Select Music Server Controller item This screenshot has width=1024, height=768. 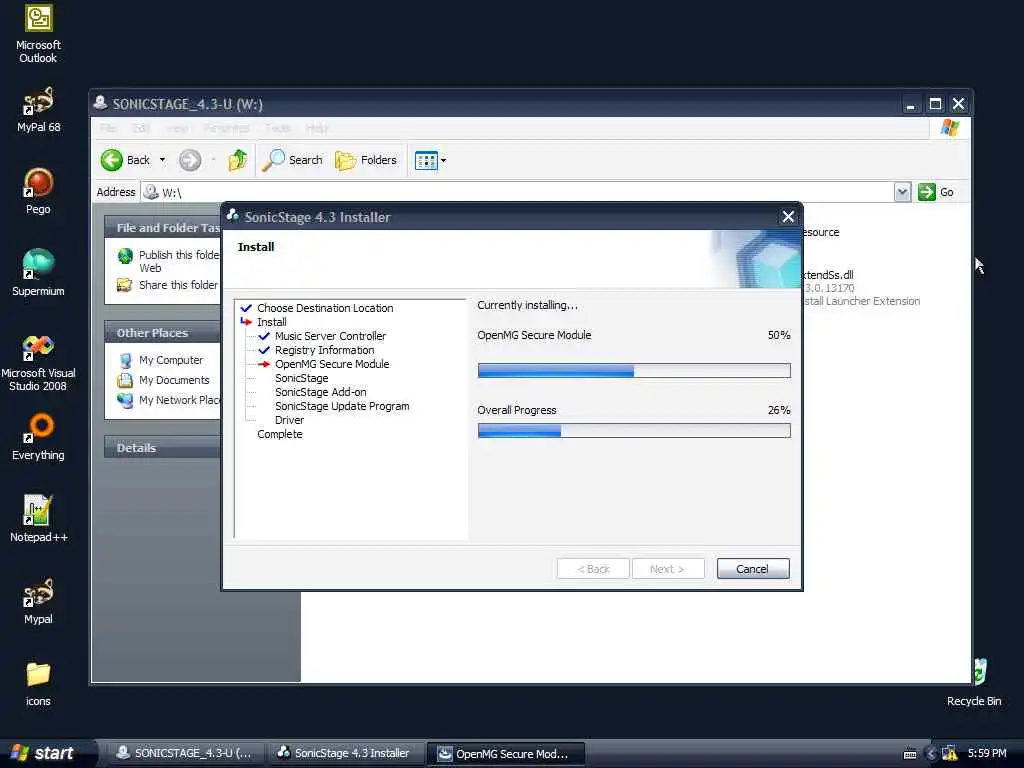click(x=330, y=336)
